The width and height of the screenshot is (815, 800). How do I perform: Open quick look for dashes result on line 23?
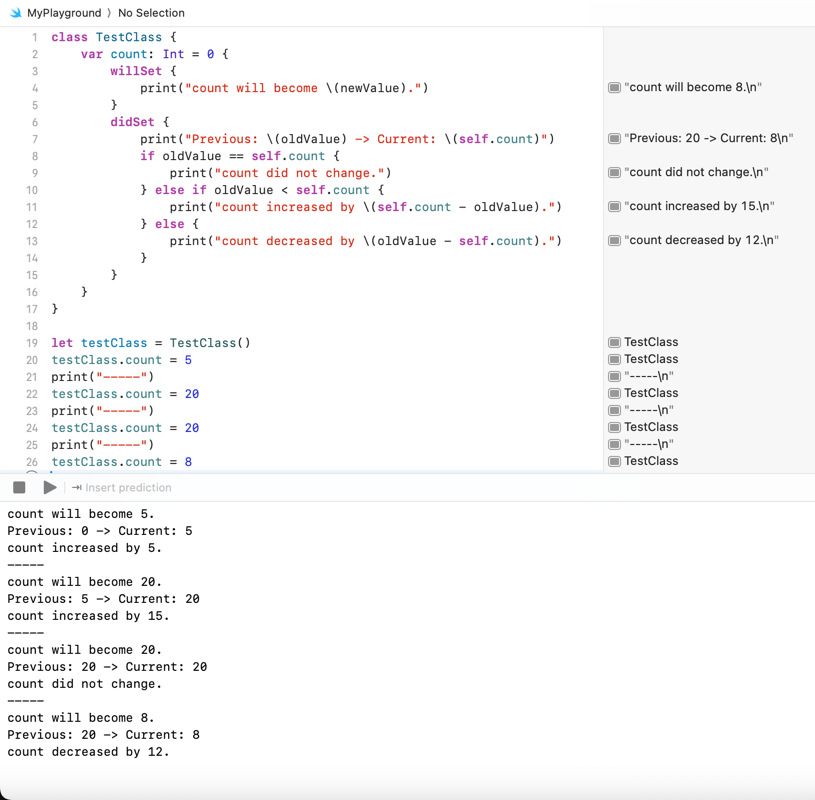pos(614,410)
